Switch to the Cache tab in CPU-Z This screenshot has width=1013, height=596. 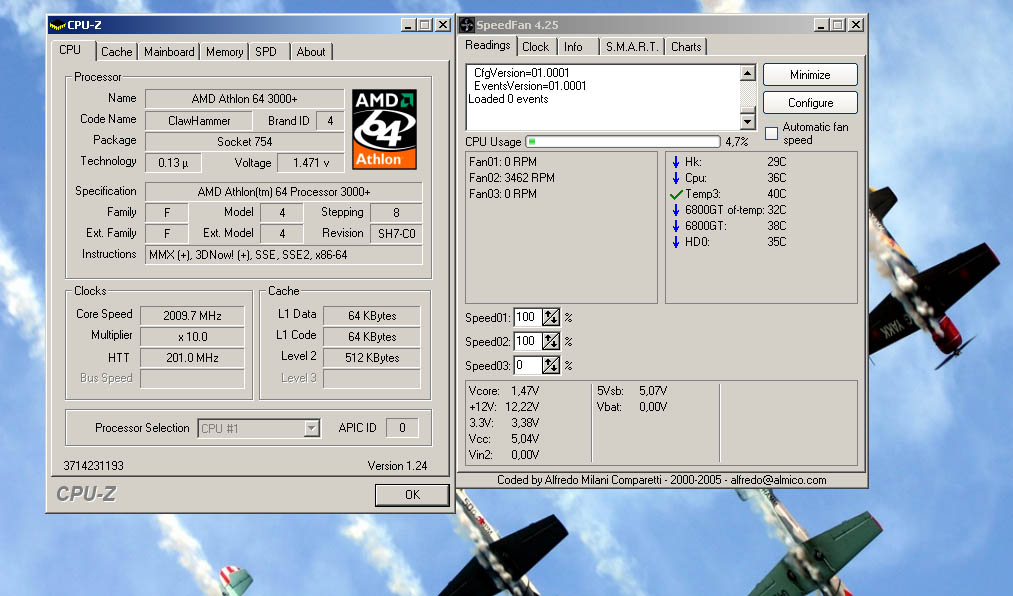point(116,52)
